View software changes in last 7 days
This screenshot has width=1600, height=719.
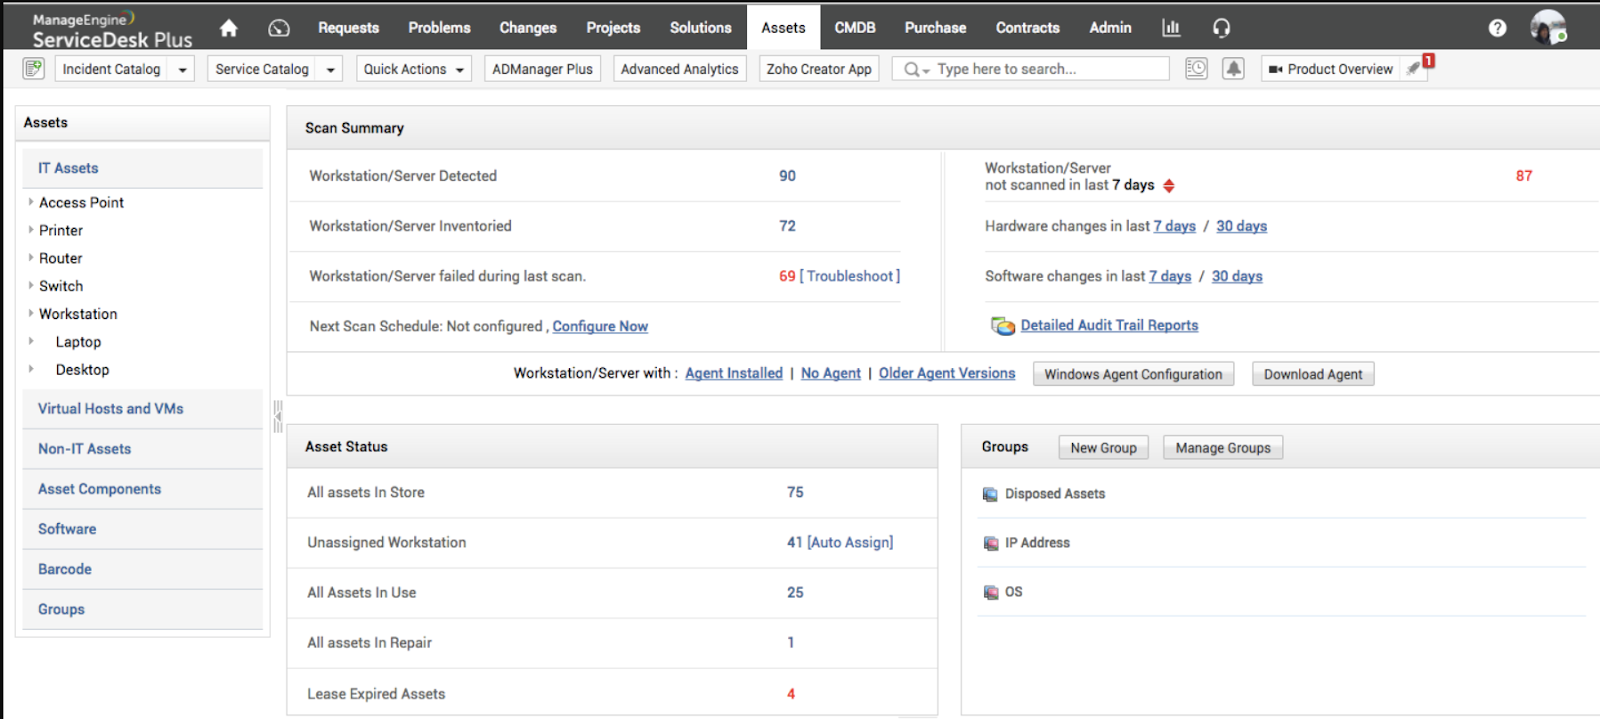click(x=1170, y=277)
